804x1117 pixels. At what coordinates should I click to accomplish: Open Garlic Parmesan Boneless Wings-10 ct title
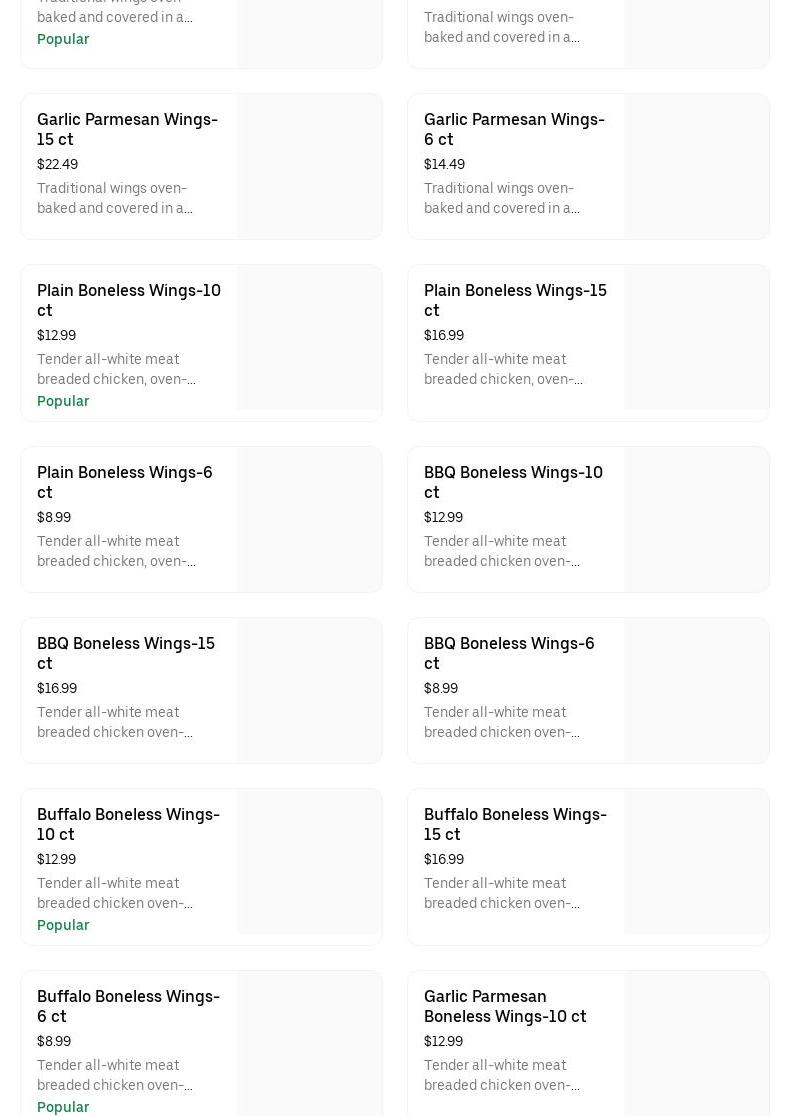click(505, 1006)
